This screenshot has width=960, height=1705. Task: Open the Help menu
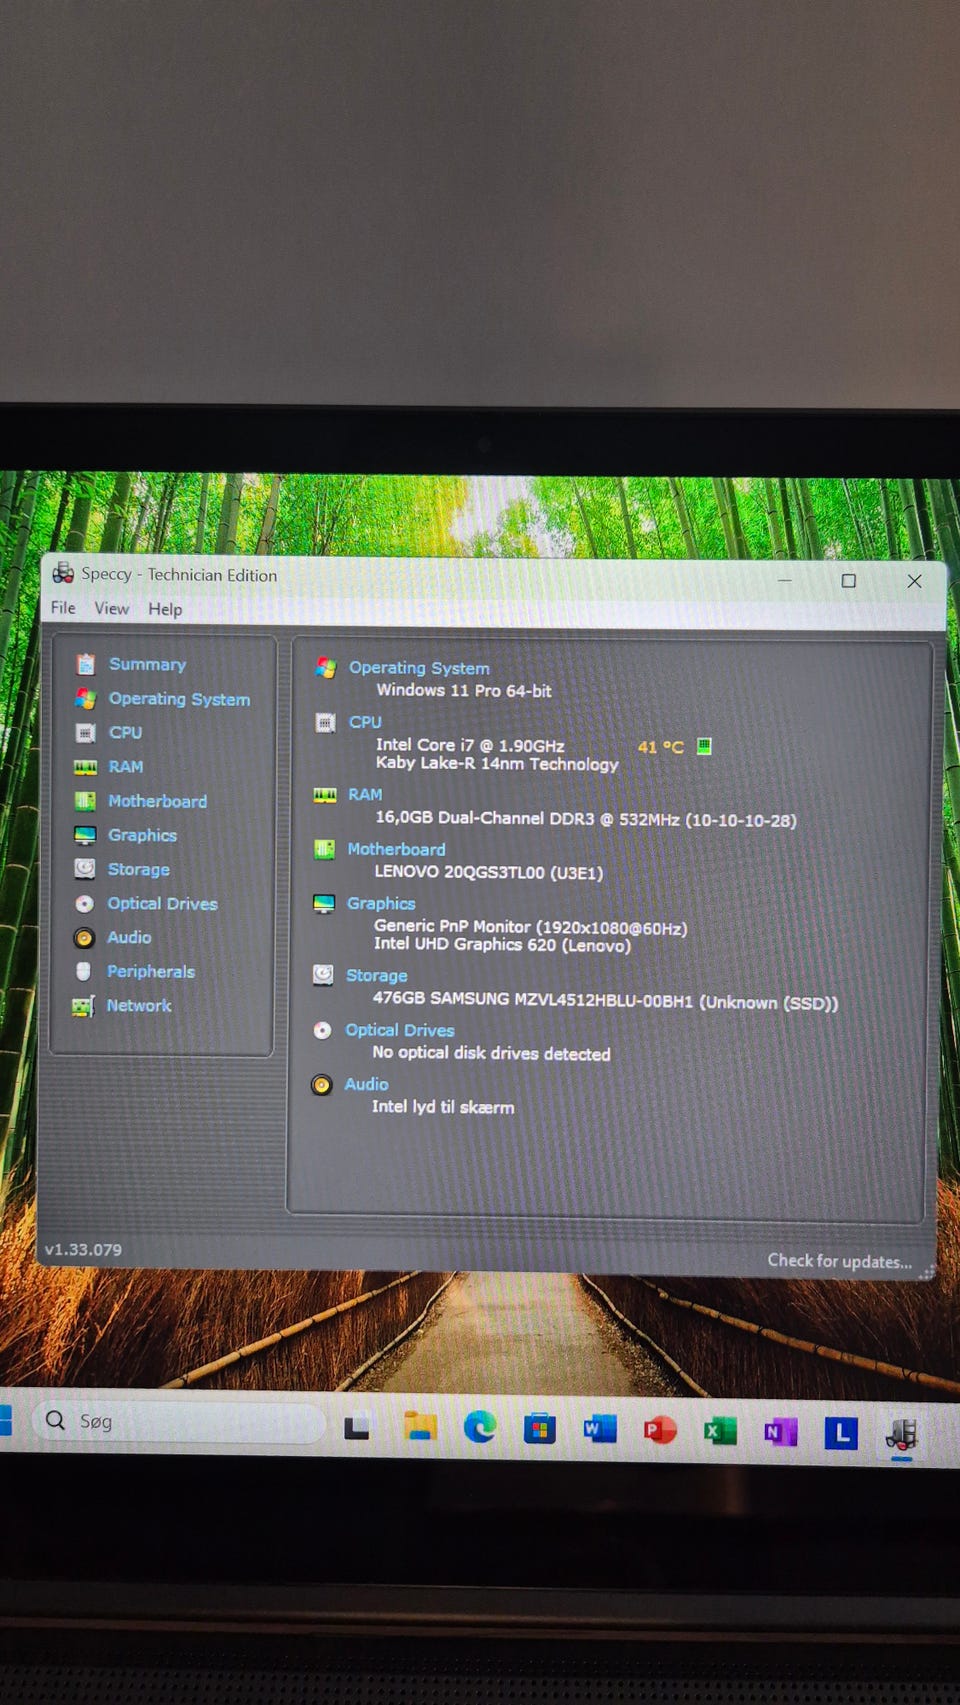pos(165,609)
